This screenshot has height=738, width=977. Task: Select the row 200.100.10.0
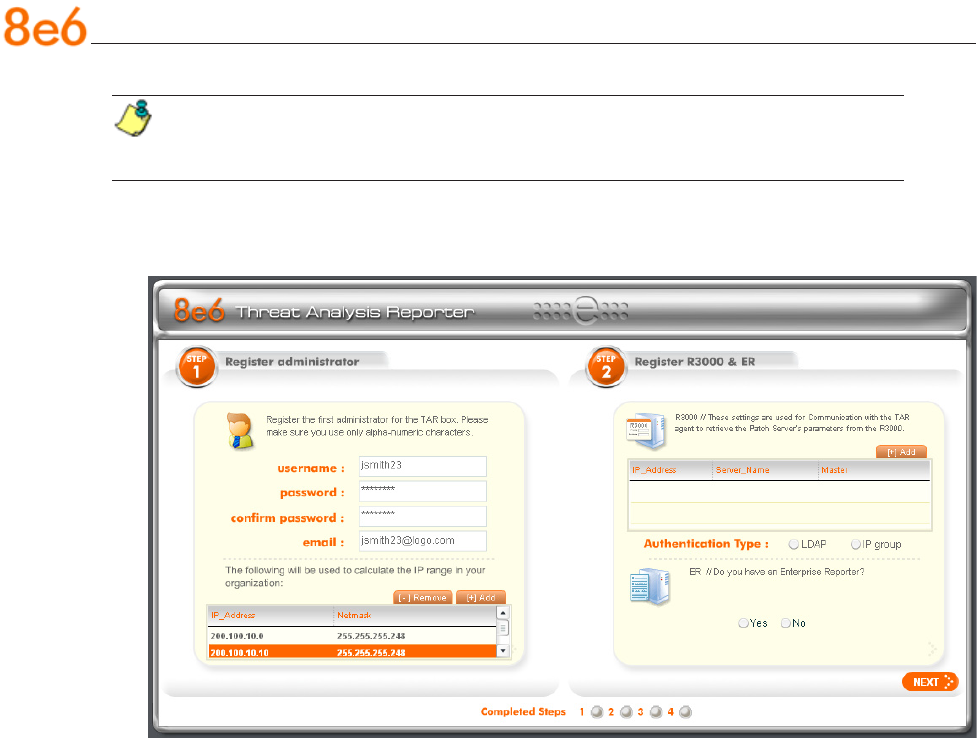tap(352, 636)
